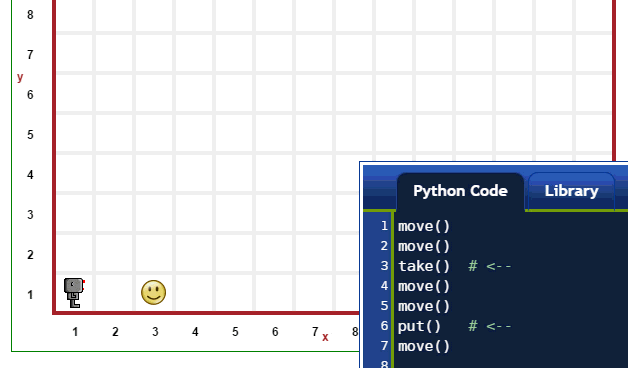Screen dimensions: 628x368
Task: Open the Library tab
Action: (571, 191)
